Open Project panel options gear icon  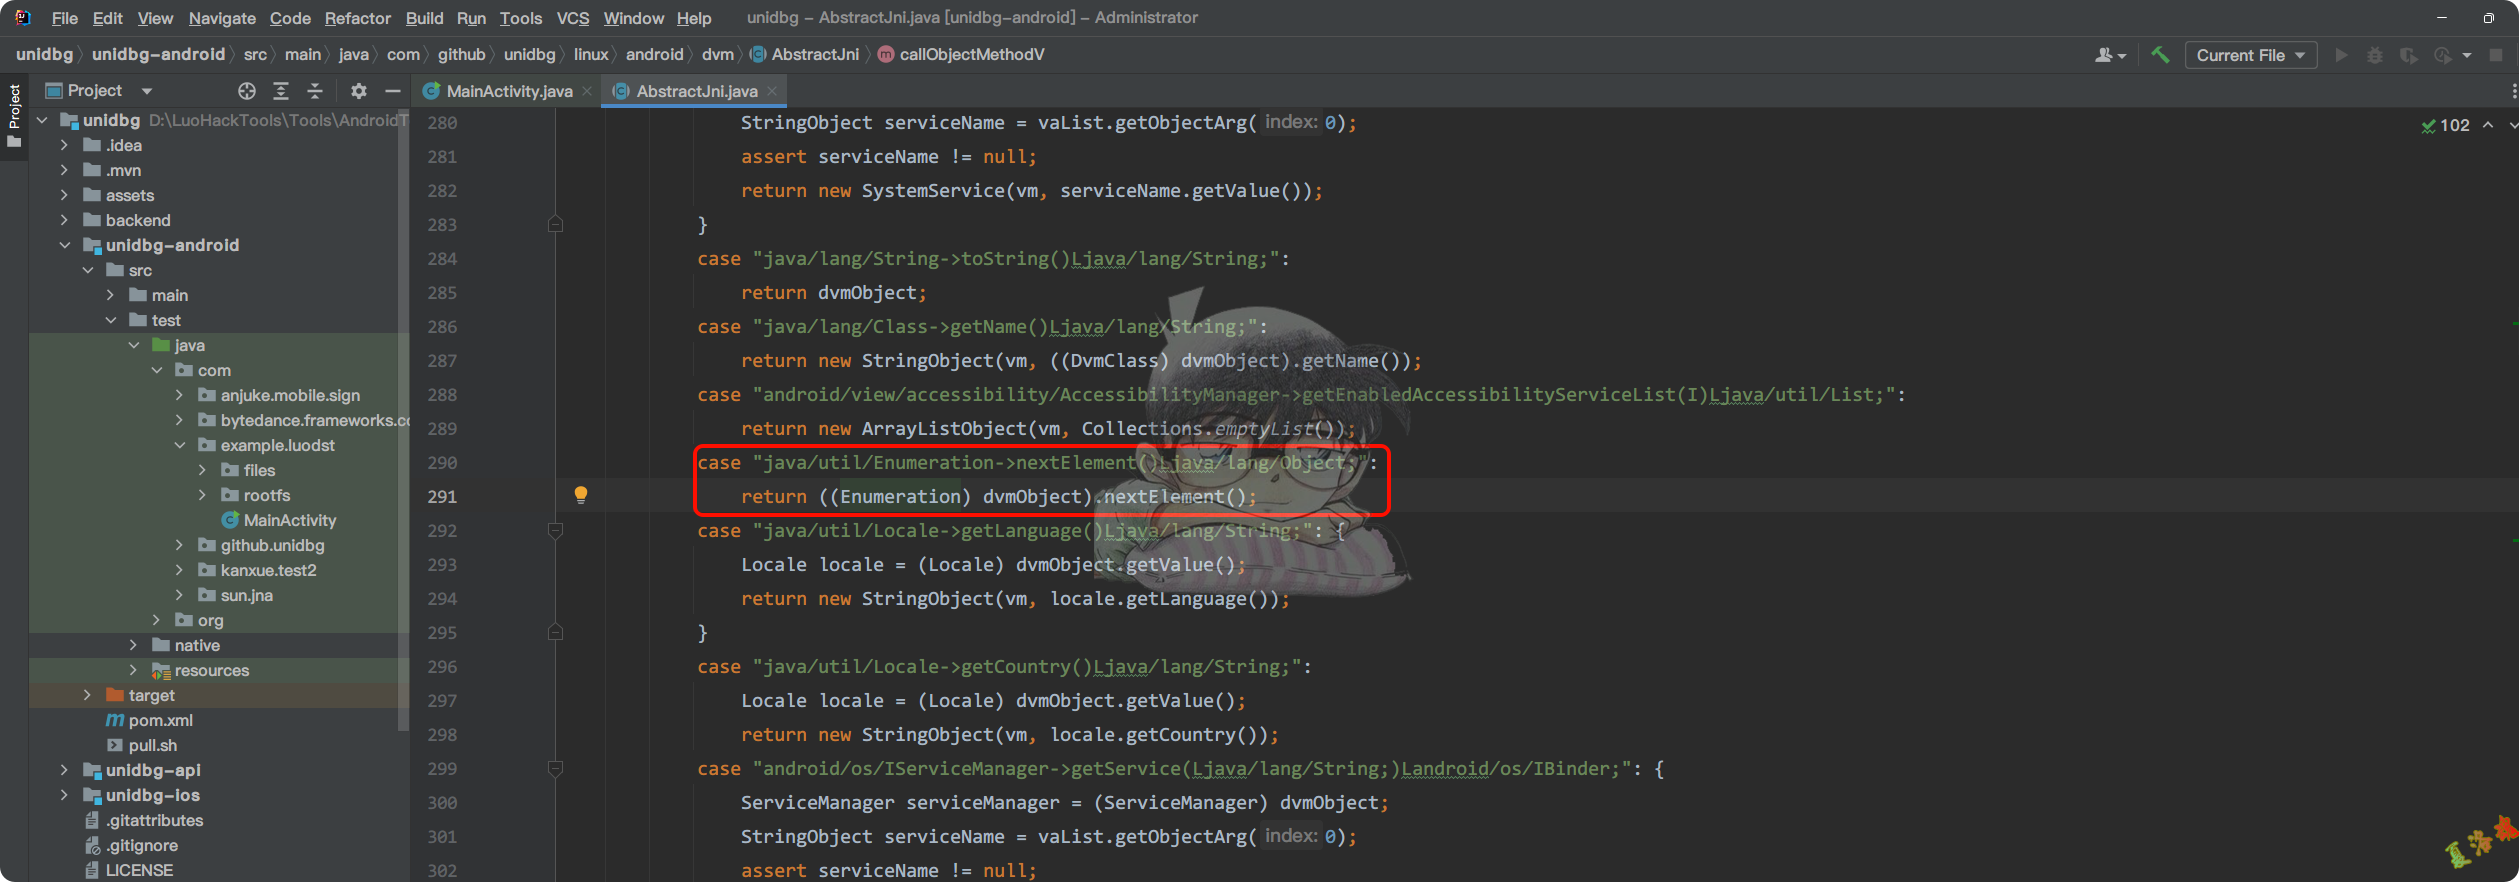pos(359,91)
